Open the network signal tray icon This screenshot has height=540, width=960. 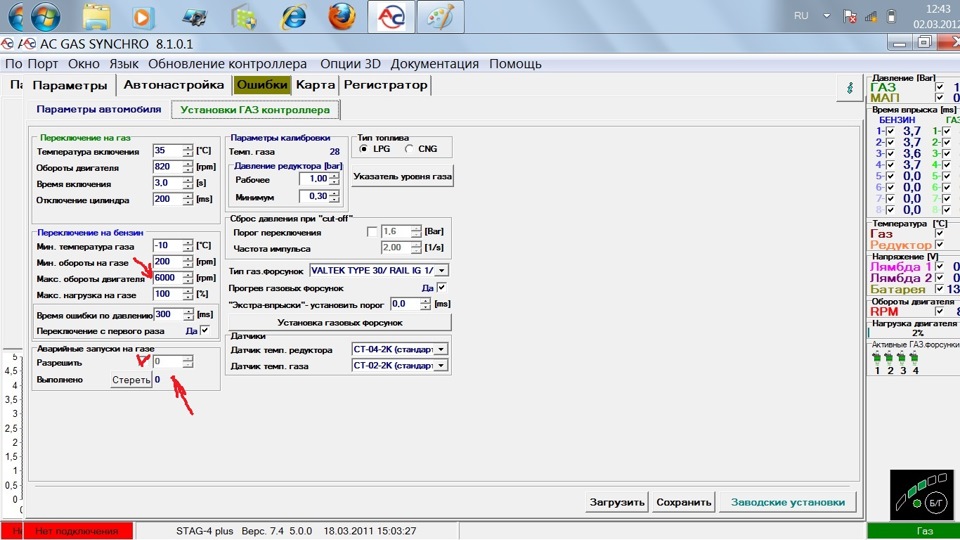871,17
